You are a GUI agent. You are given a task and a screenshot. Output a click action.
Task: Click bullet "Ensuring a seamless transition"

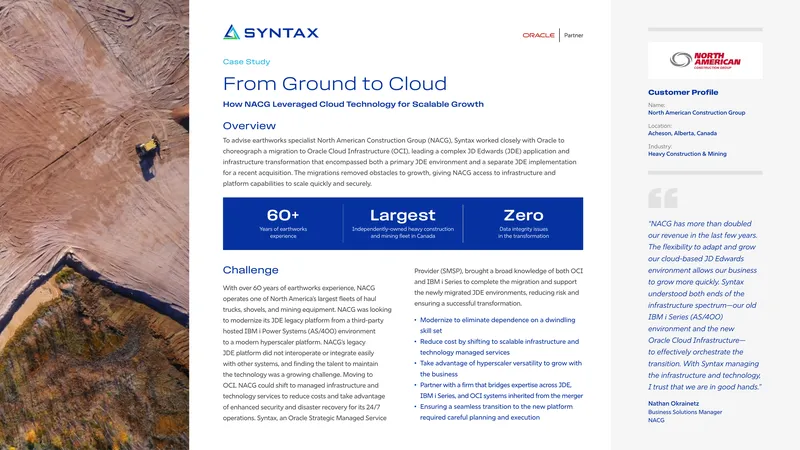pos(496,412)
